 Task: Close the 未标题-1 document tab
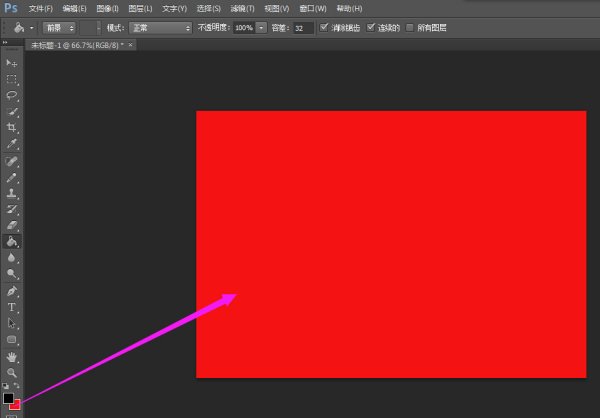pos(130,45)
